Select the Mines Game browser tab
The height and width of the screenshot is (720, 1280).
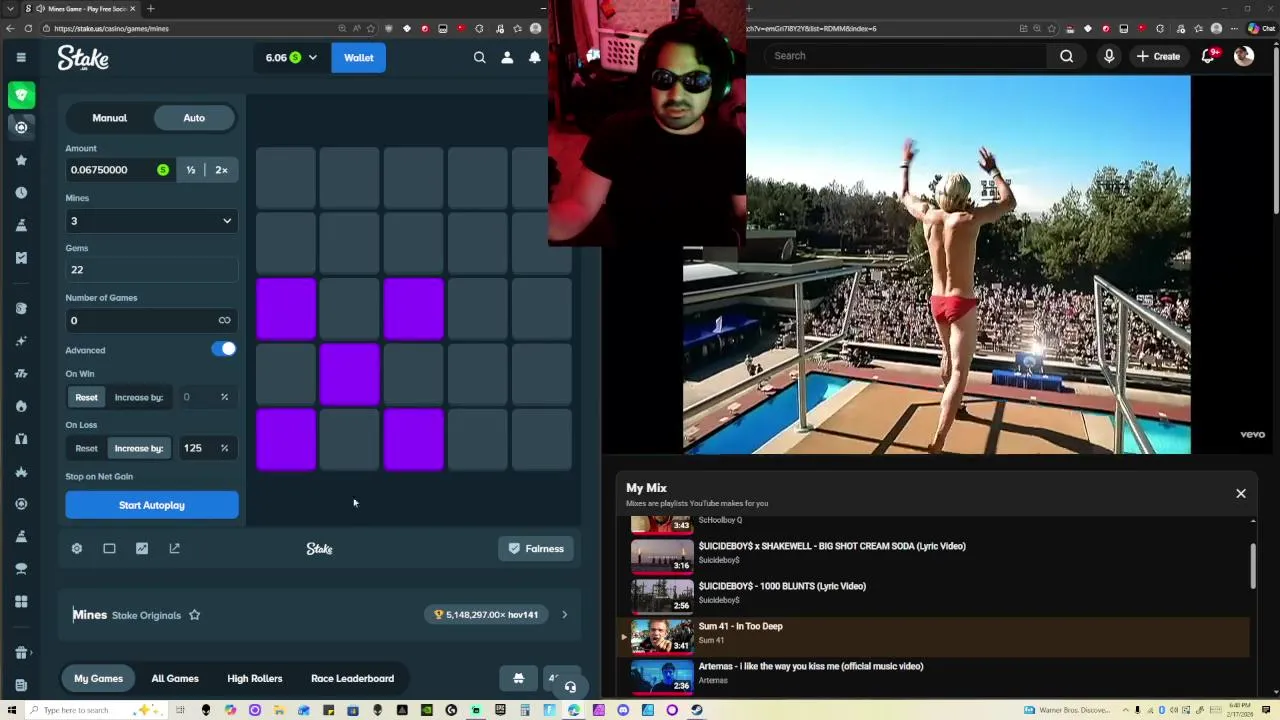(80, 9)
